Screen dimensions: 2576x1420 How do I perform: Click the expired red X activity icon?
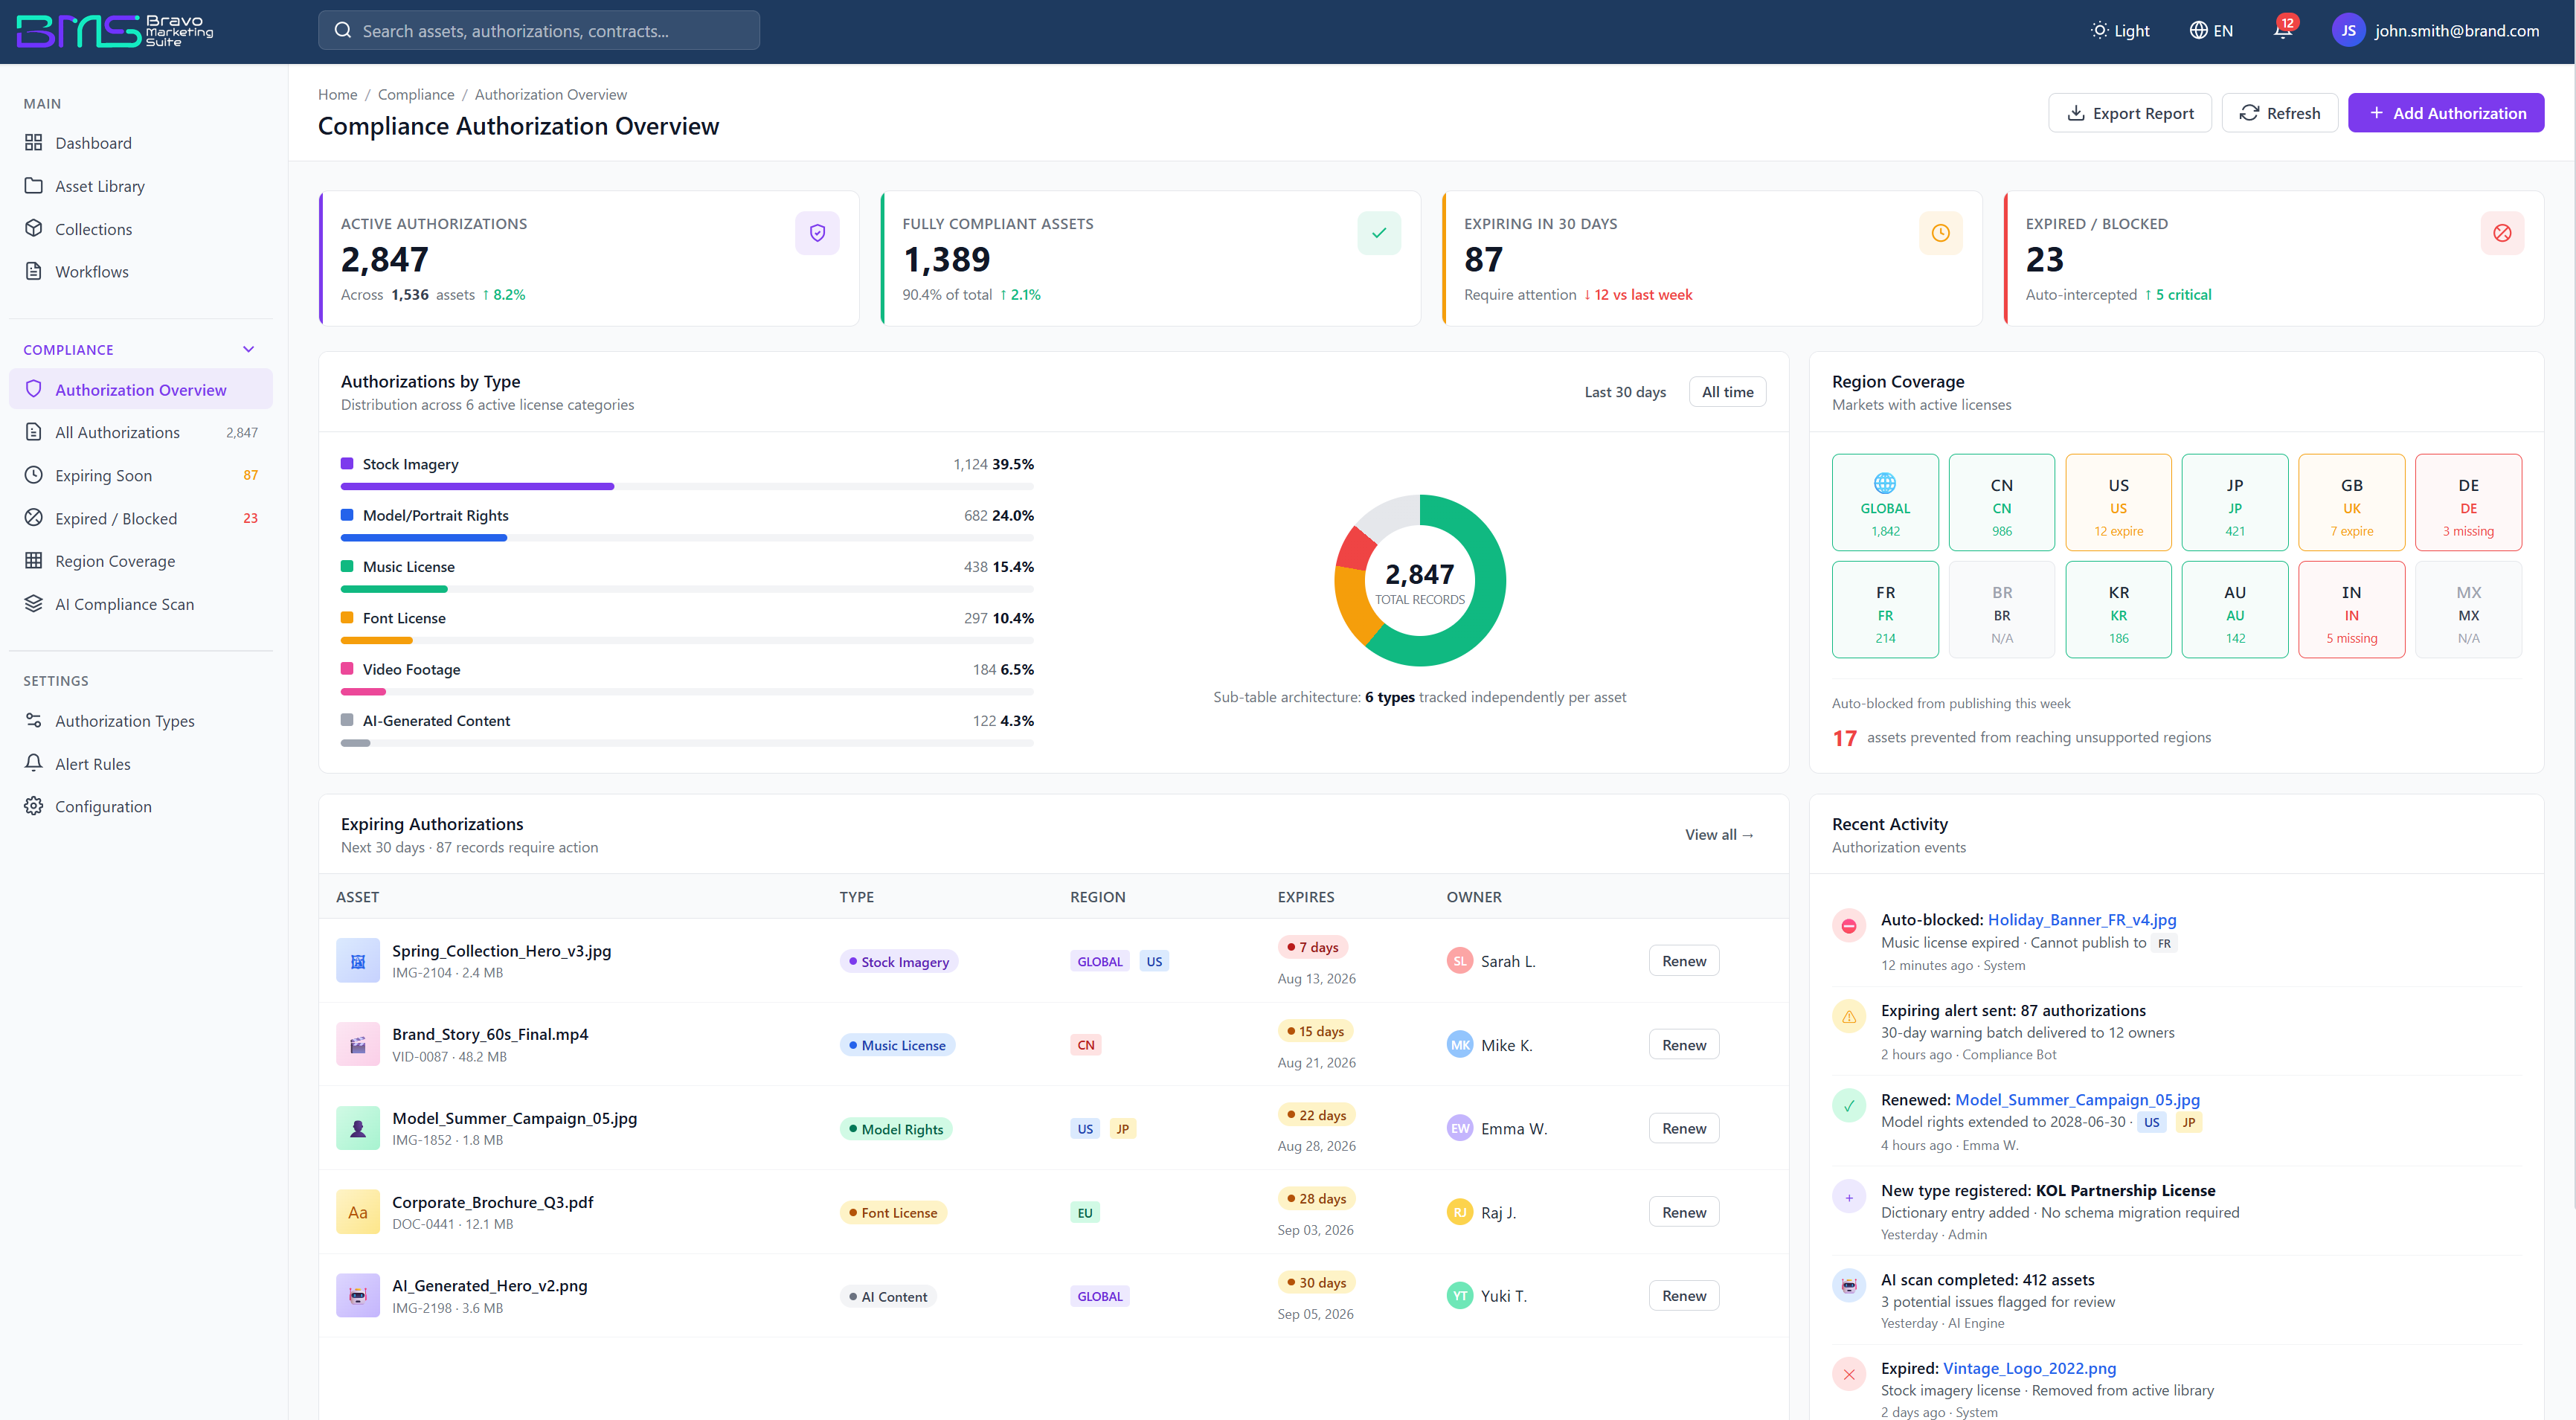pos(1849,1375)
